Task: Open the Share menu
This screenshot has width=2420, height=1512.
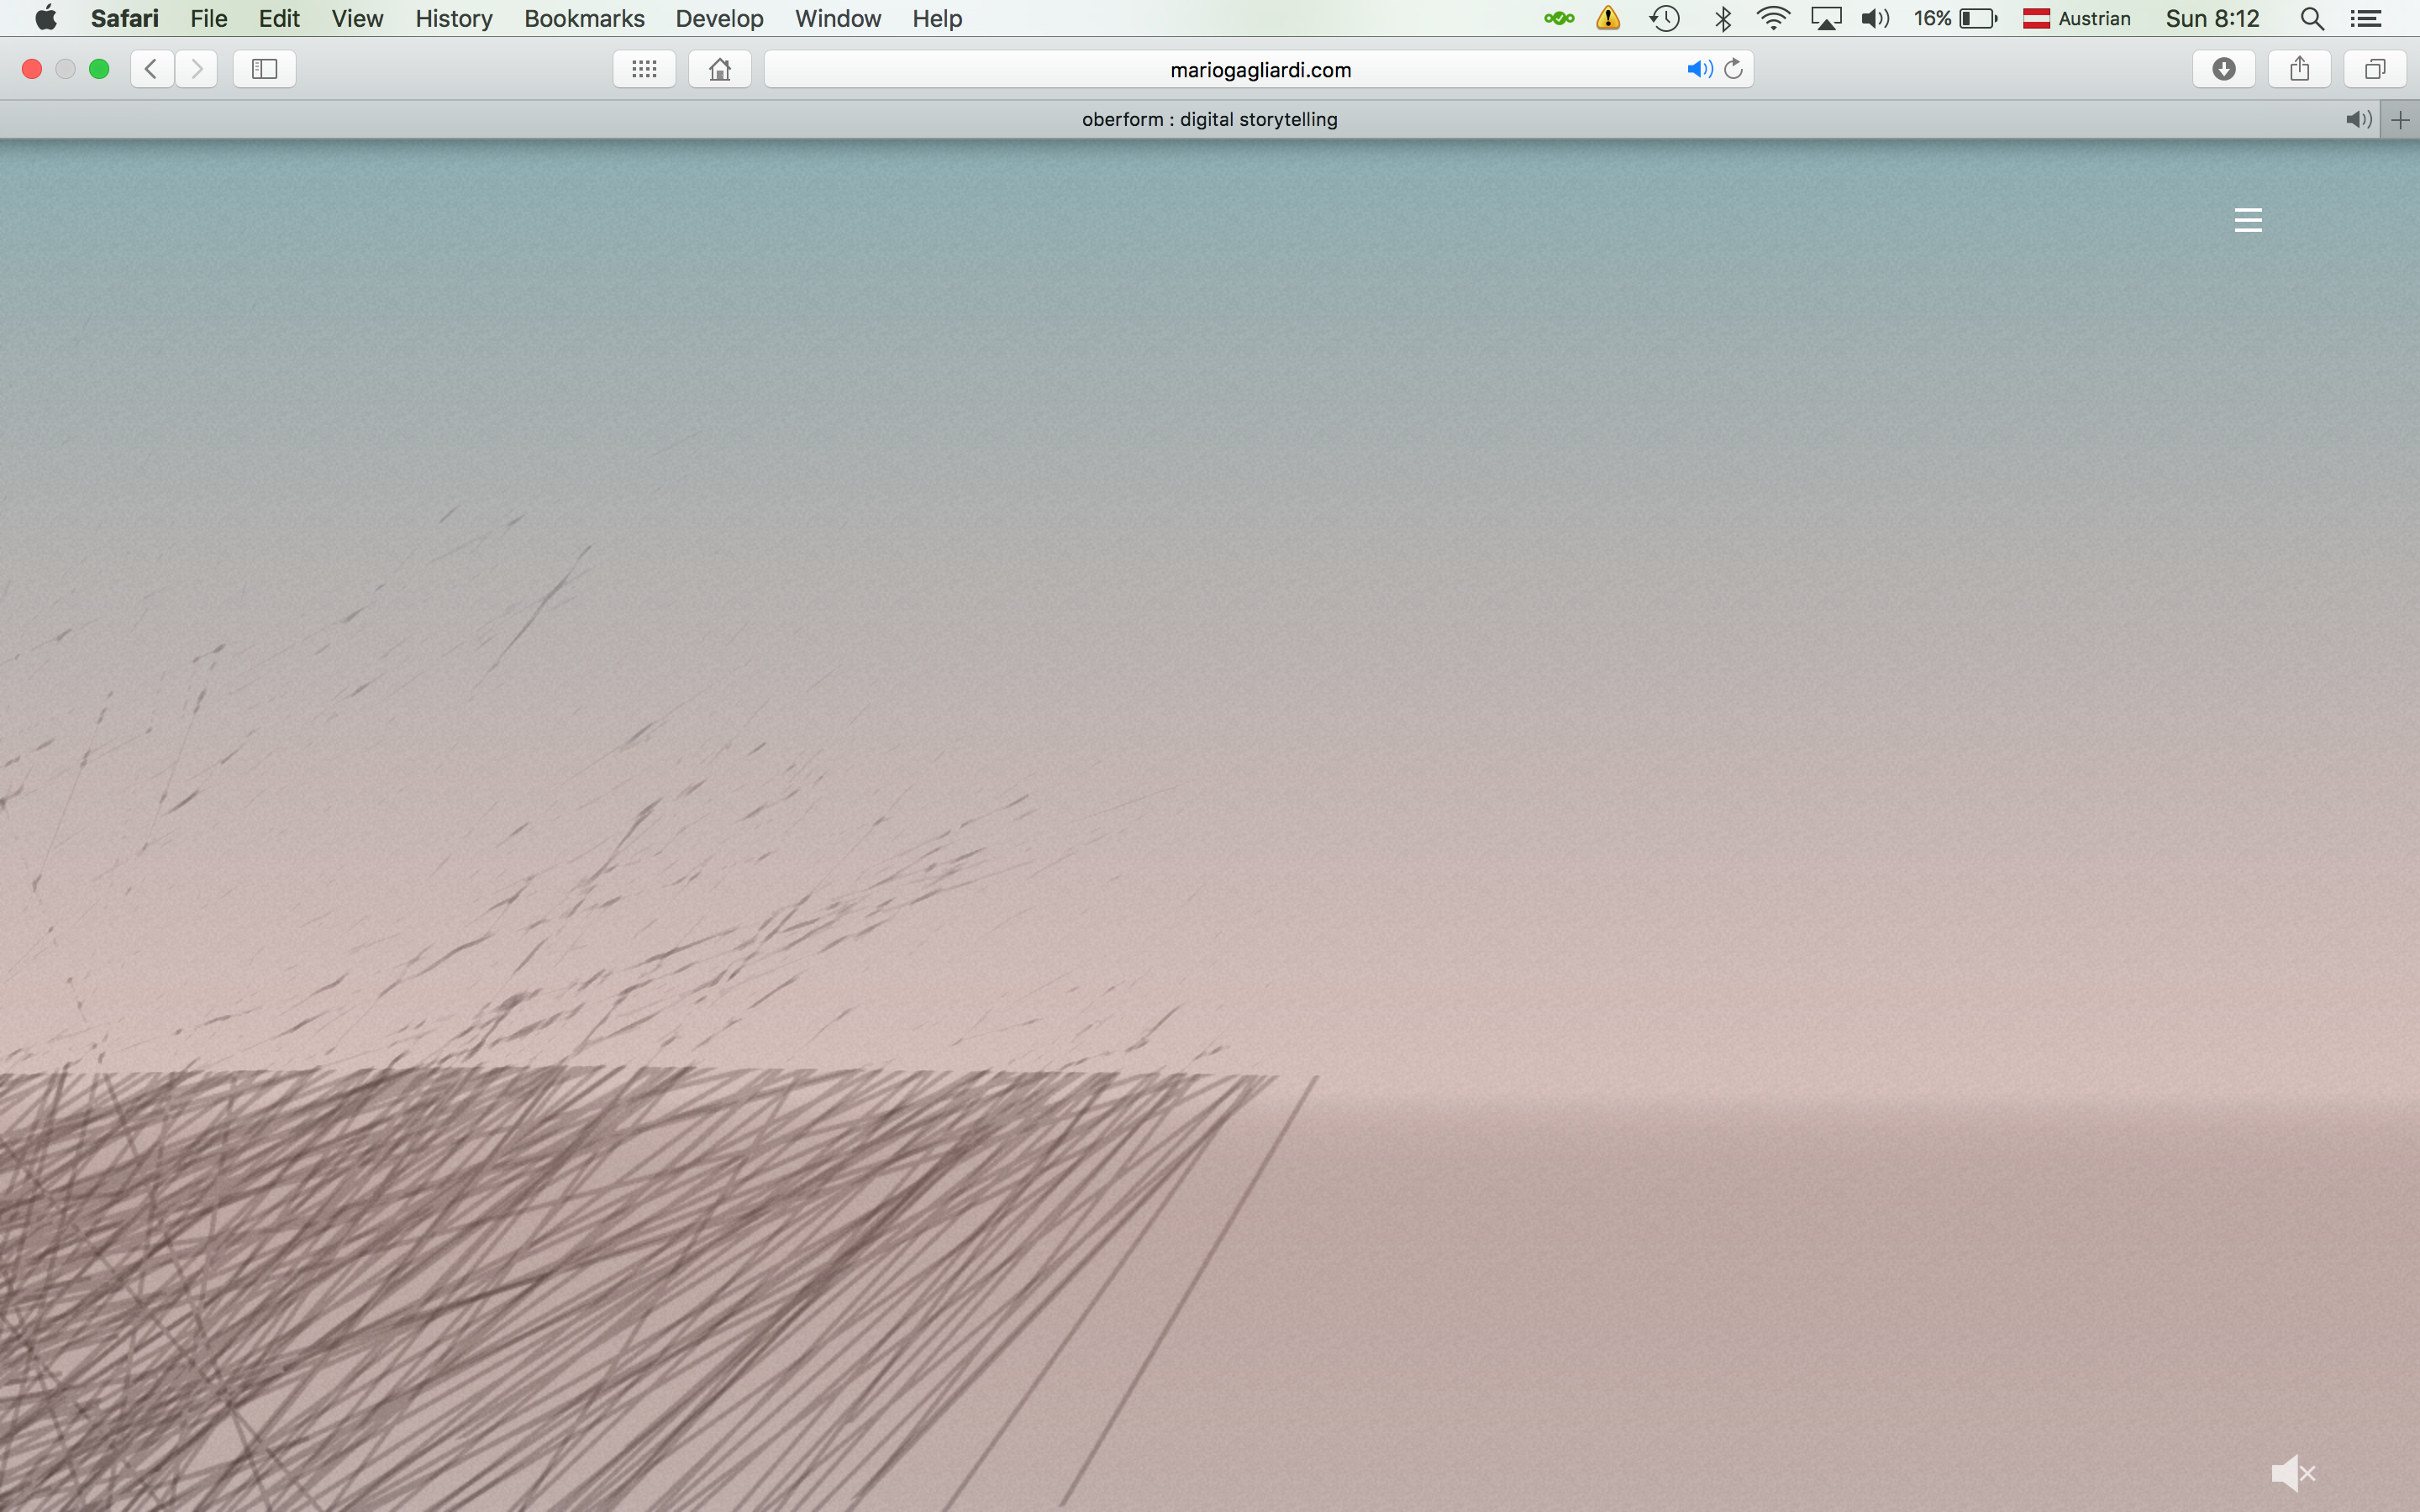Action: [2300, 69]
